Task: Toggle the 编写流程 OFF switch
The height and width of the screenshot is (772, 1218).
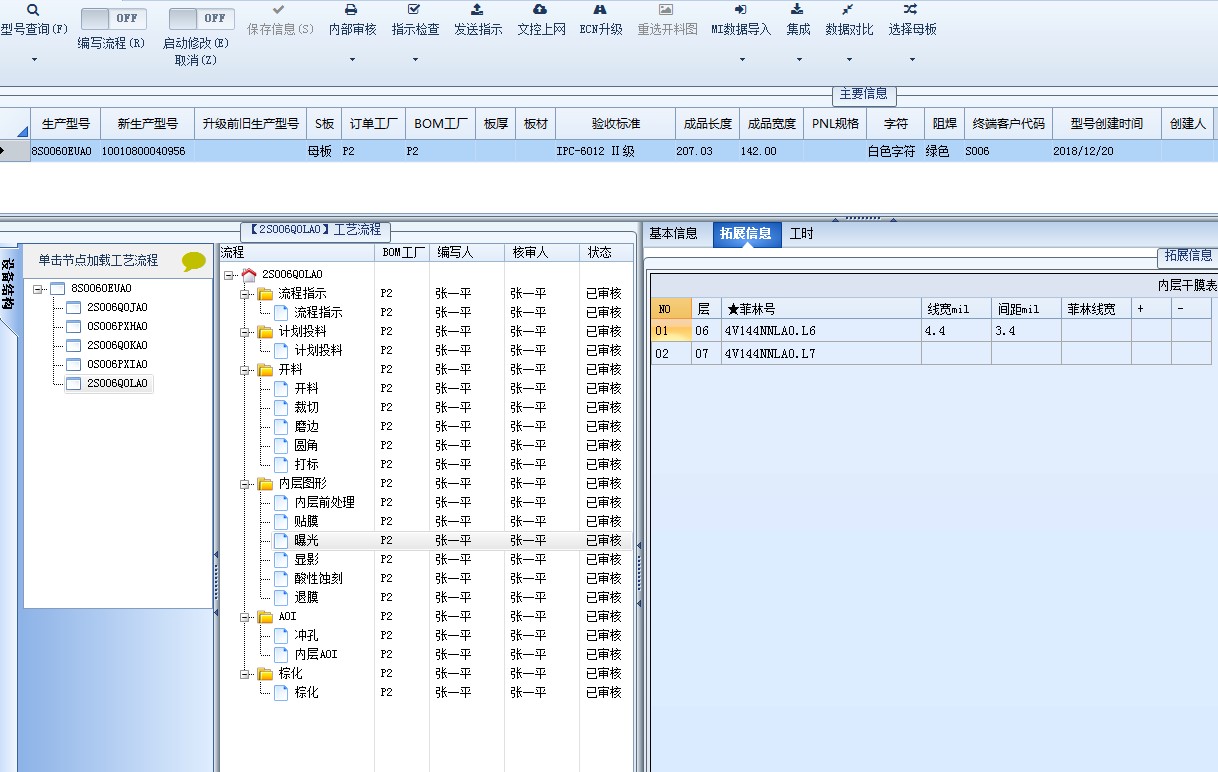Action: (113, 18)
